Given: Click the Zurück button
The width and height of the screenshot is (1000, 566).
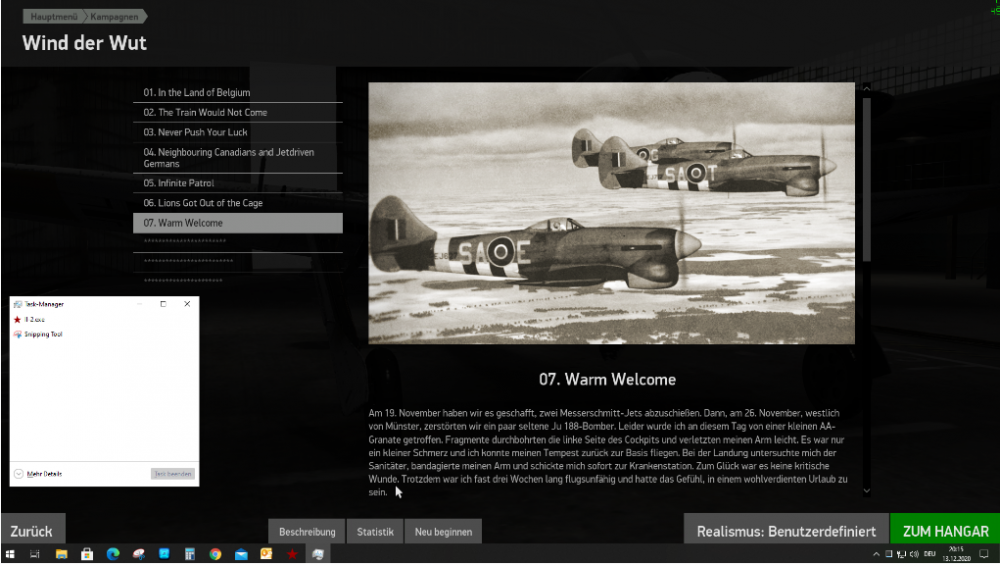Looking at the screenshot, I should click(33, 530).
